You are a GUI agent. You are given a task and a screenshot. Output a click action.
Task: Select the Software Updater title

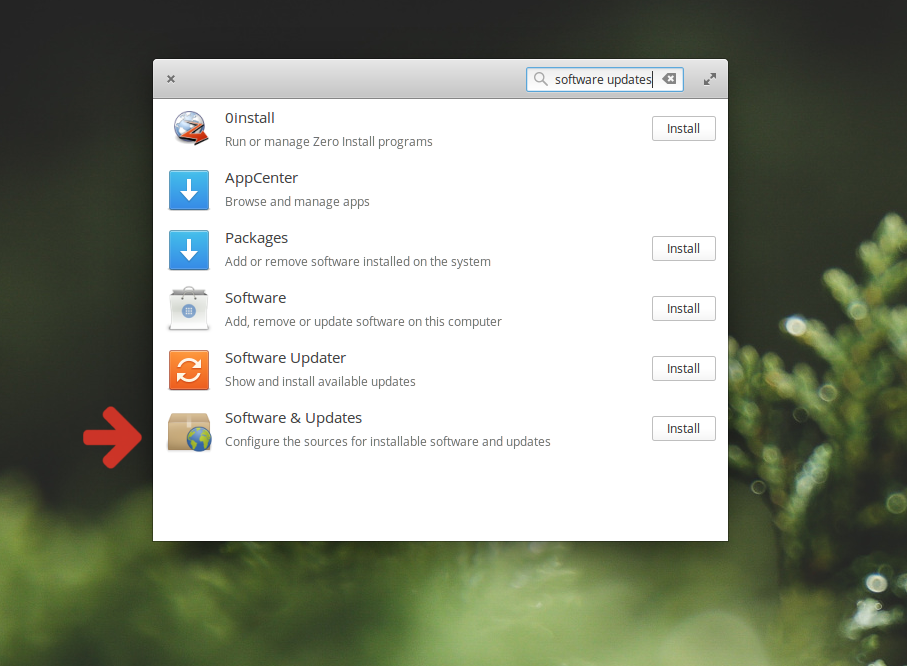pos(285,358)
